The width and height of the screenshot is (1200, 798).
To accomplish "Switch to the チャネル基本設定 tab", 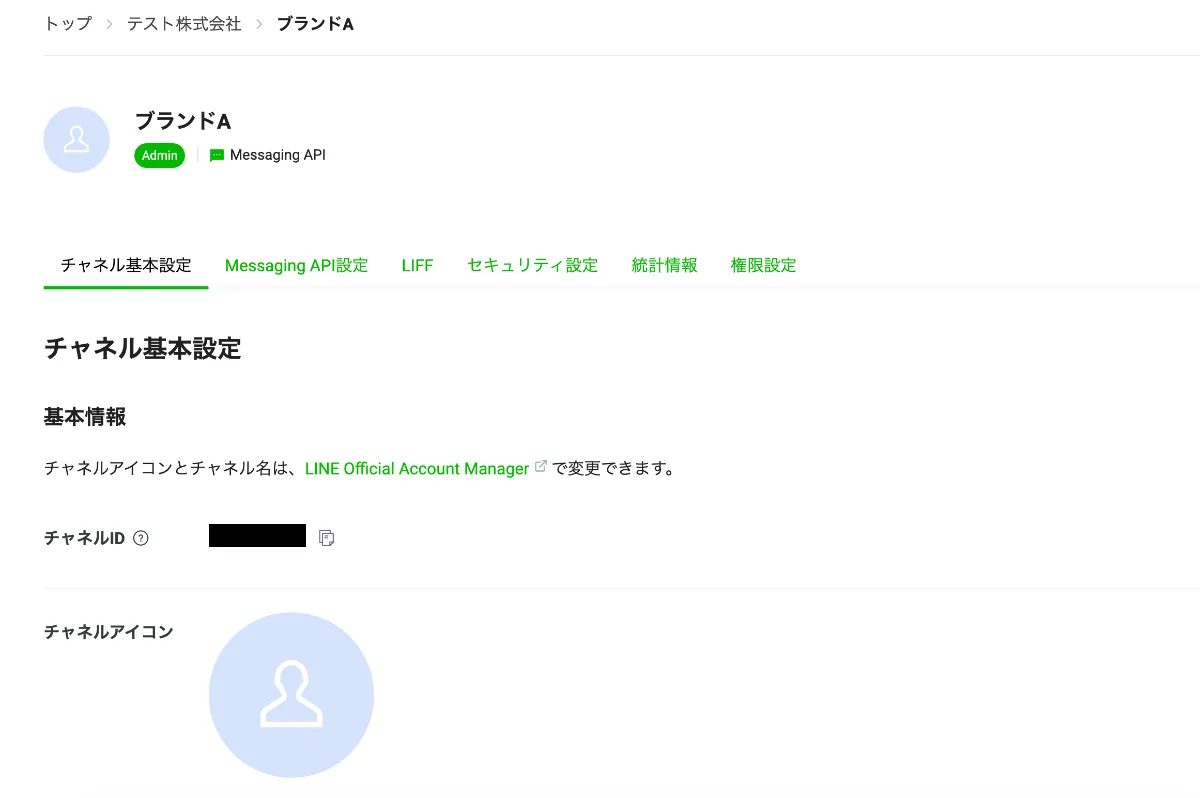I will point(126,265).
